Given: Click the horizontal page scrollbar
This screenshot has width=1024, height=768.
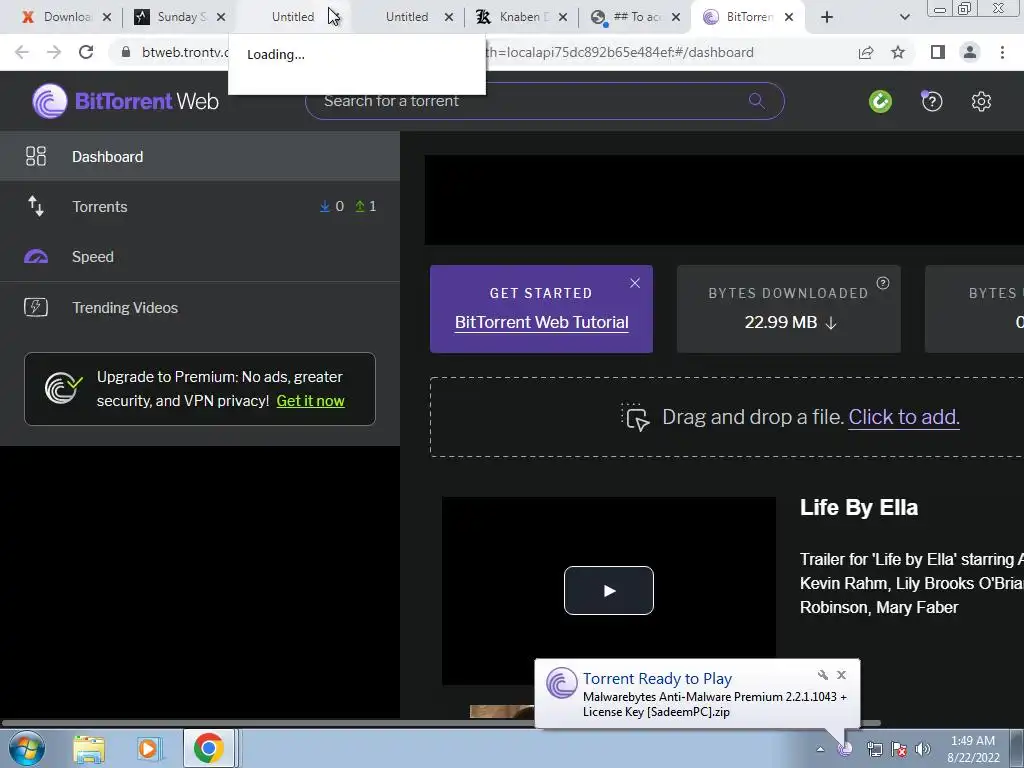Looking at the screenshot, I should pyautogui.click(x=441, y=723).
